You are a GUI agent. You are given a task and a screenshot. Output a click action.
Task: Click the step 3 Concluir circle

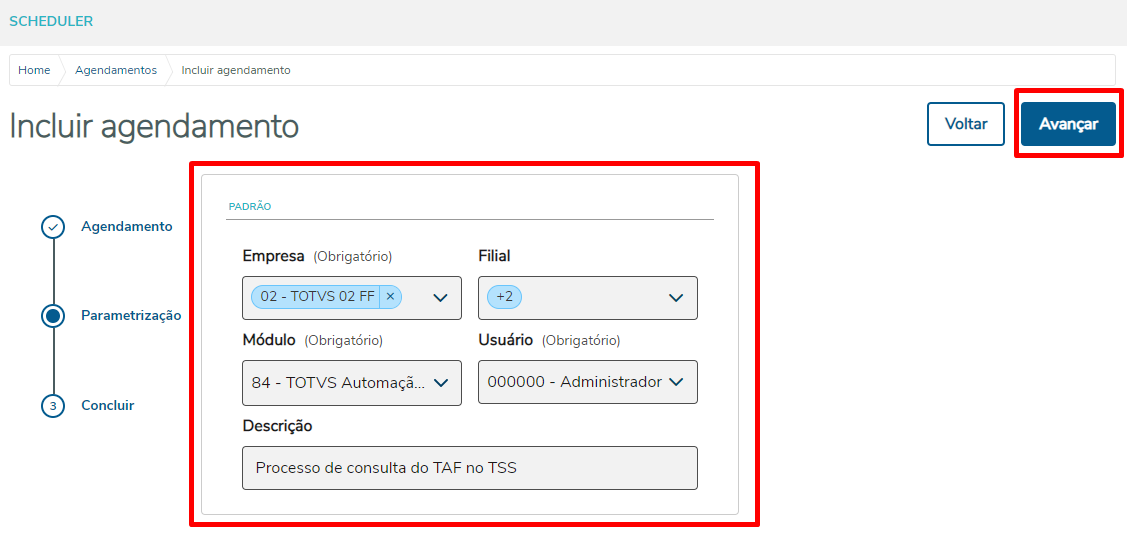tap(52, 405)
